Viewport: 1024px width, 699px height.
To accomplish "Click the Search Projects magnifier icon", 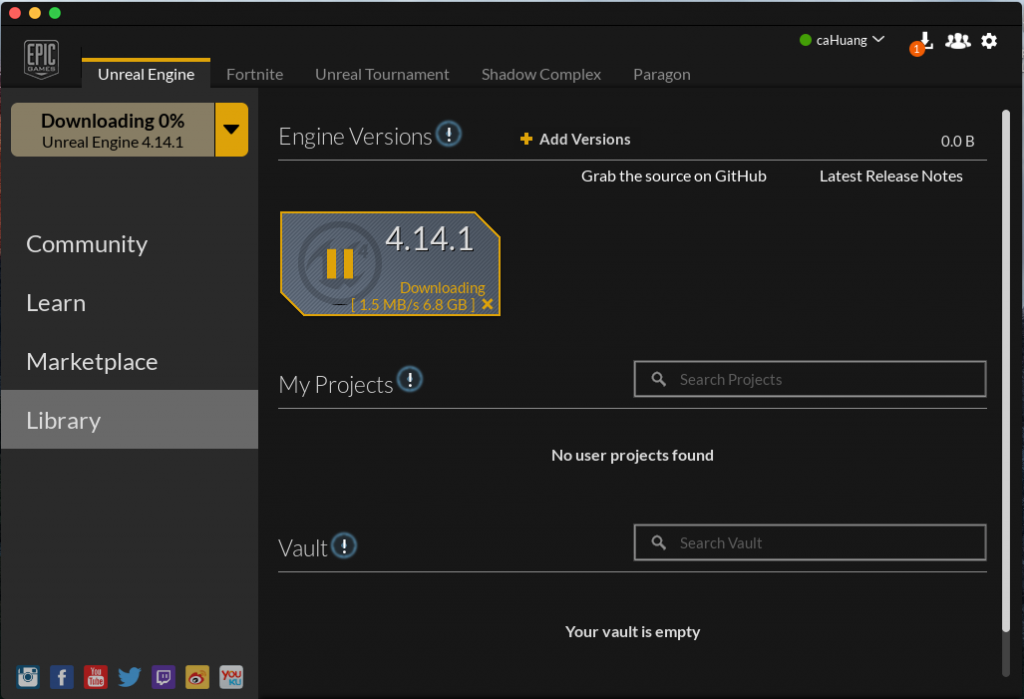I will (x=658, y=379).
